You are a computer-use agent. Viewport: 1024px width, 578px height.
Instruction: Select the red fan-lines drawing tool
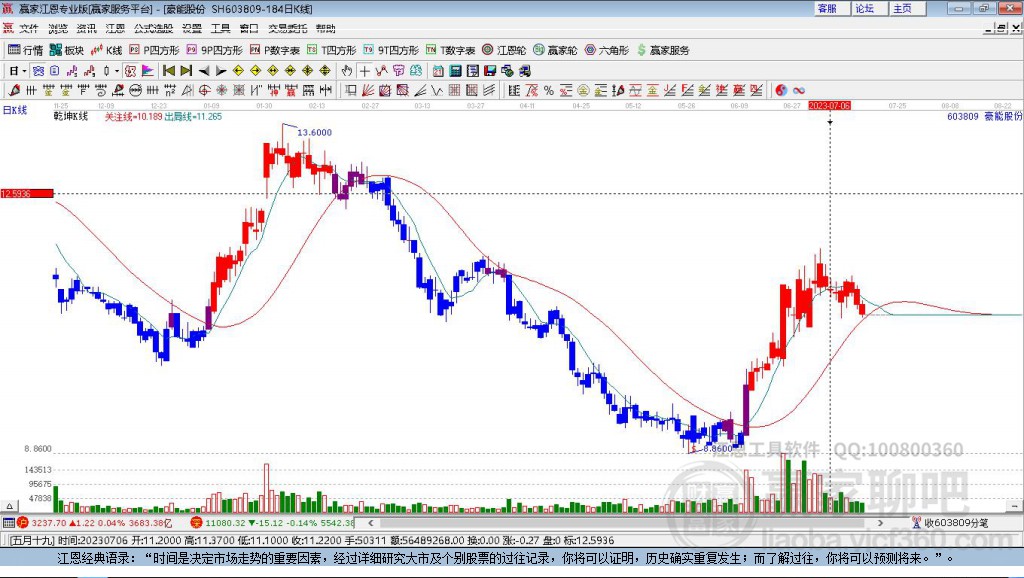(368, 90)
